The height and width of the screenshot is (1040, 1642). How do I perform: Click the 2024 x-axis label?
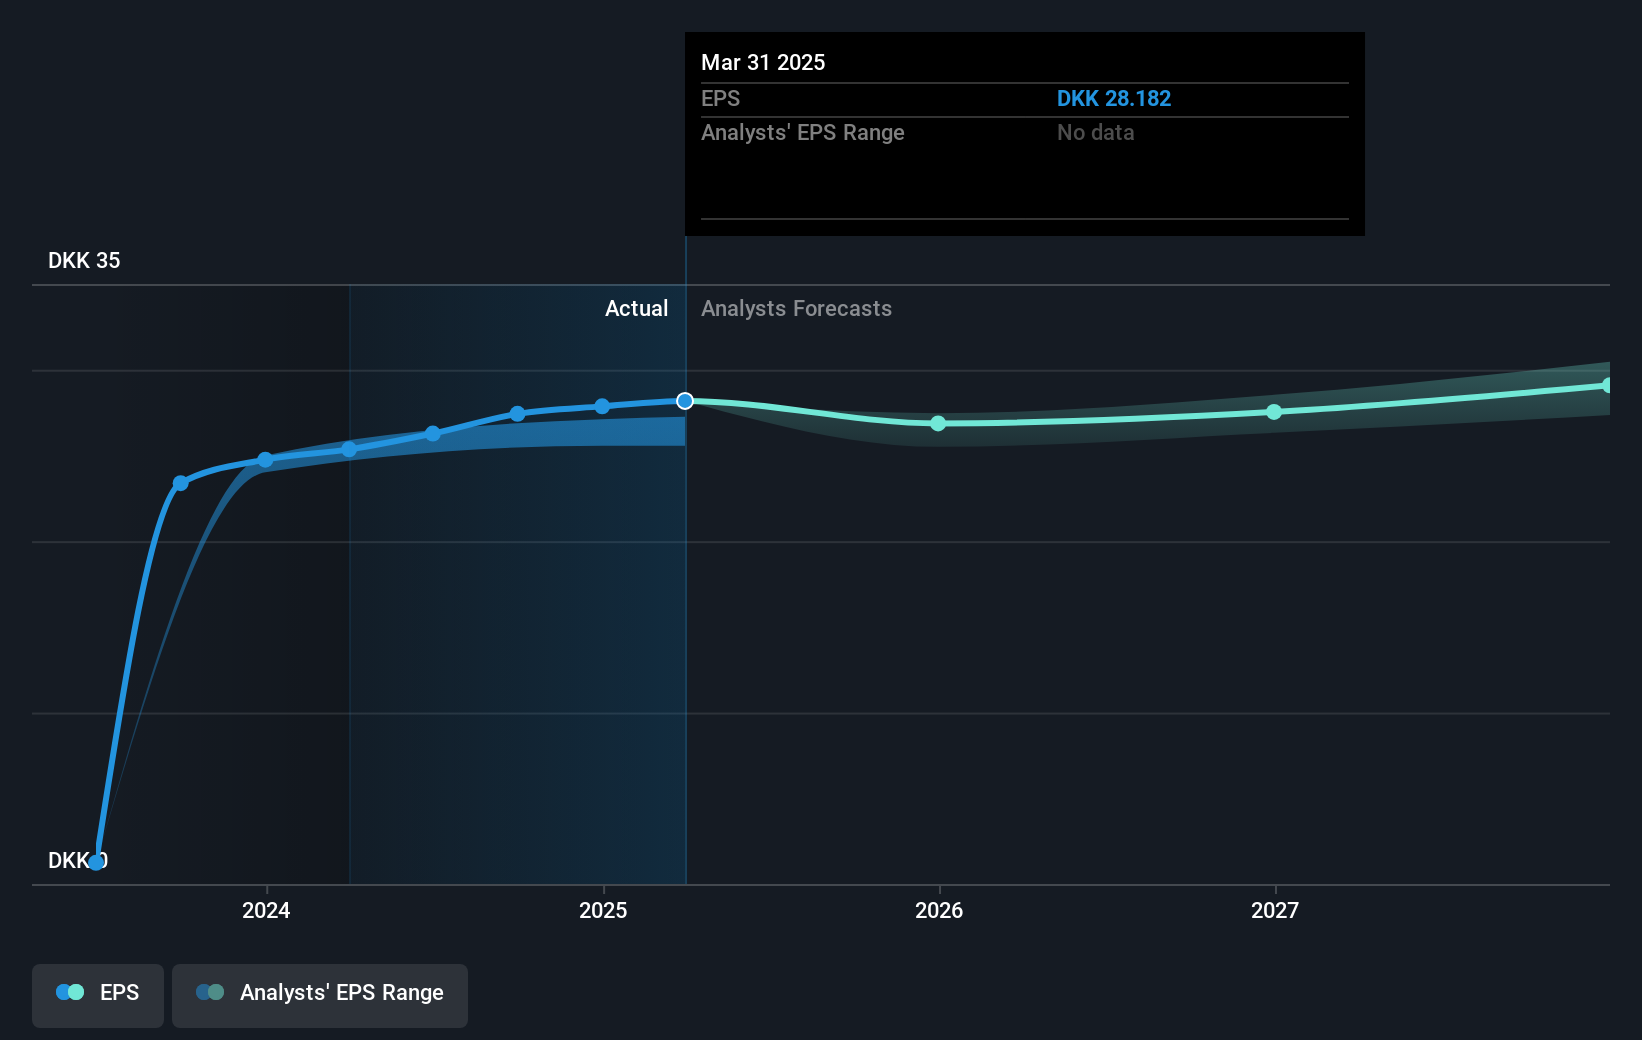[266, 910]
